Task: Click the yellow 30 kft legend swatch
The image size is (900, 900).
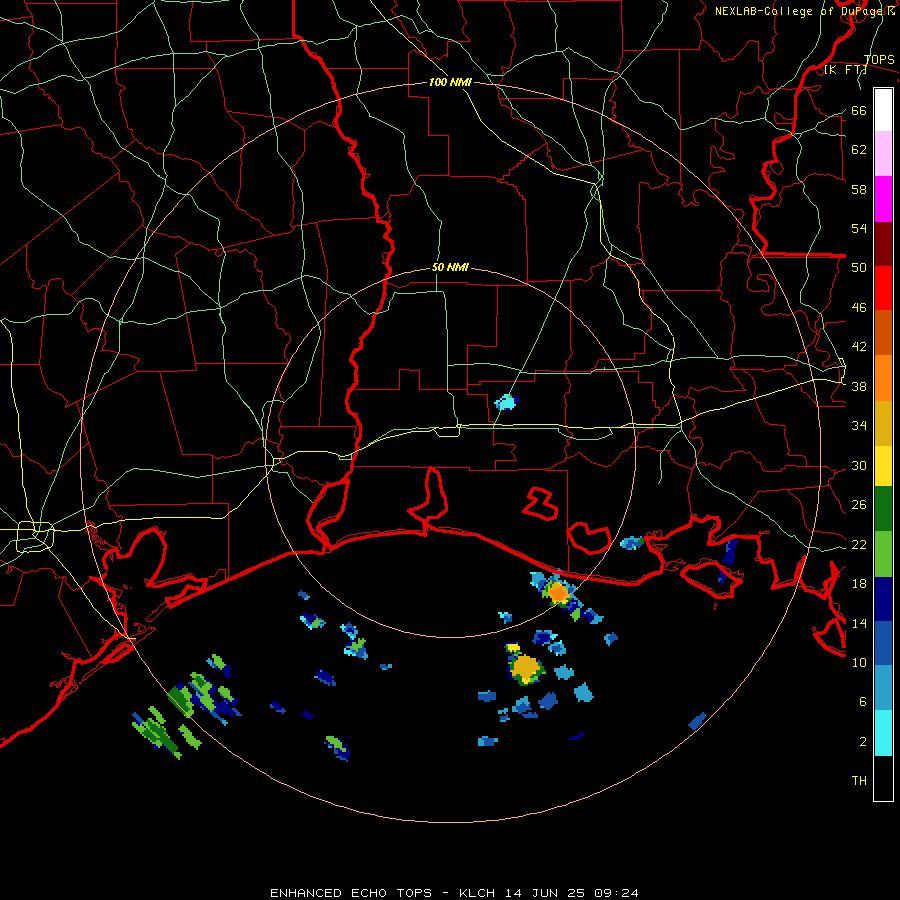Action: 883,466
